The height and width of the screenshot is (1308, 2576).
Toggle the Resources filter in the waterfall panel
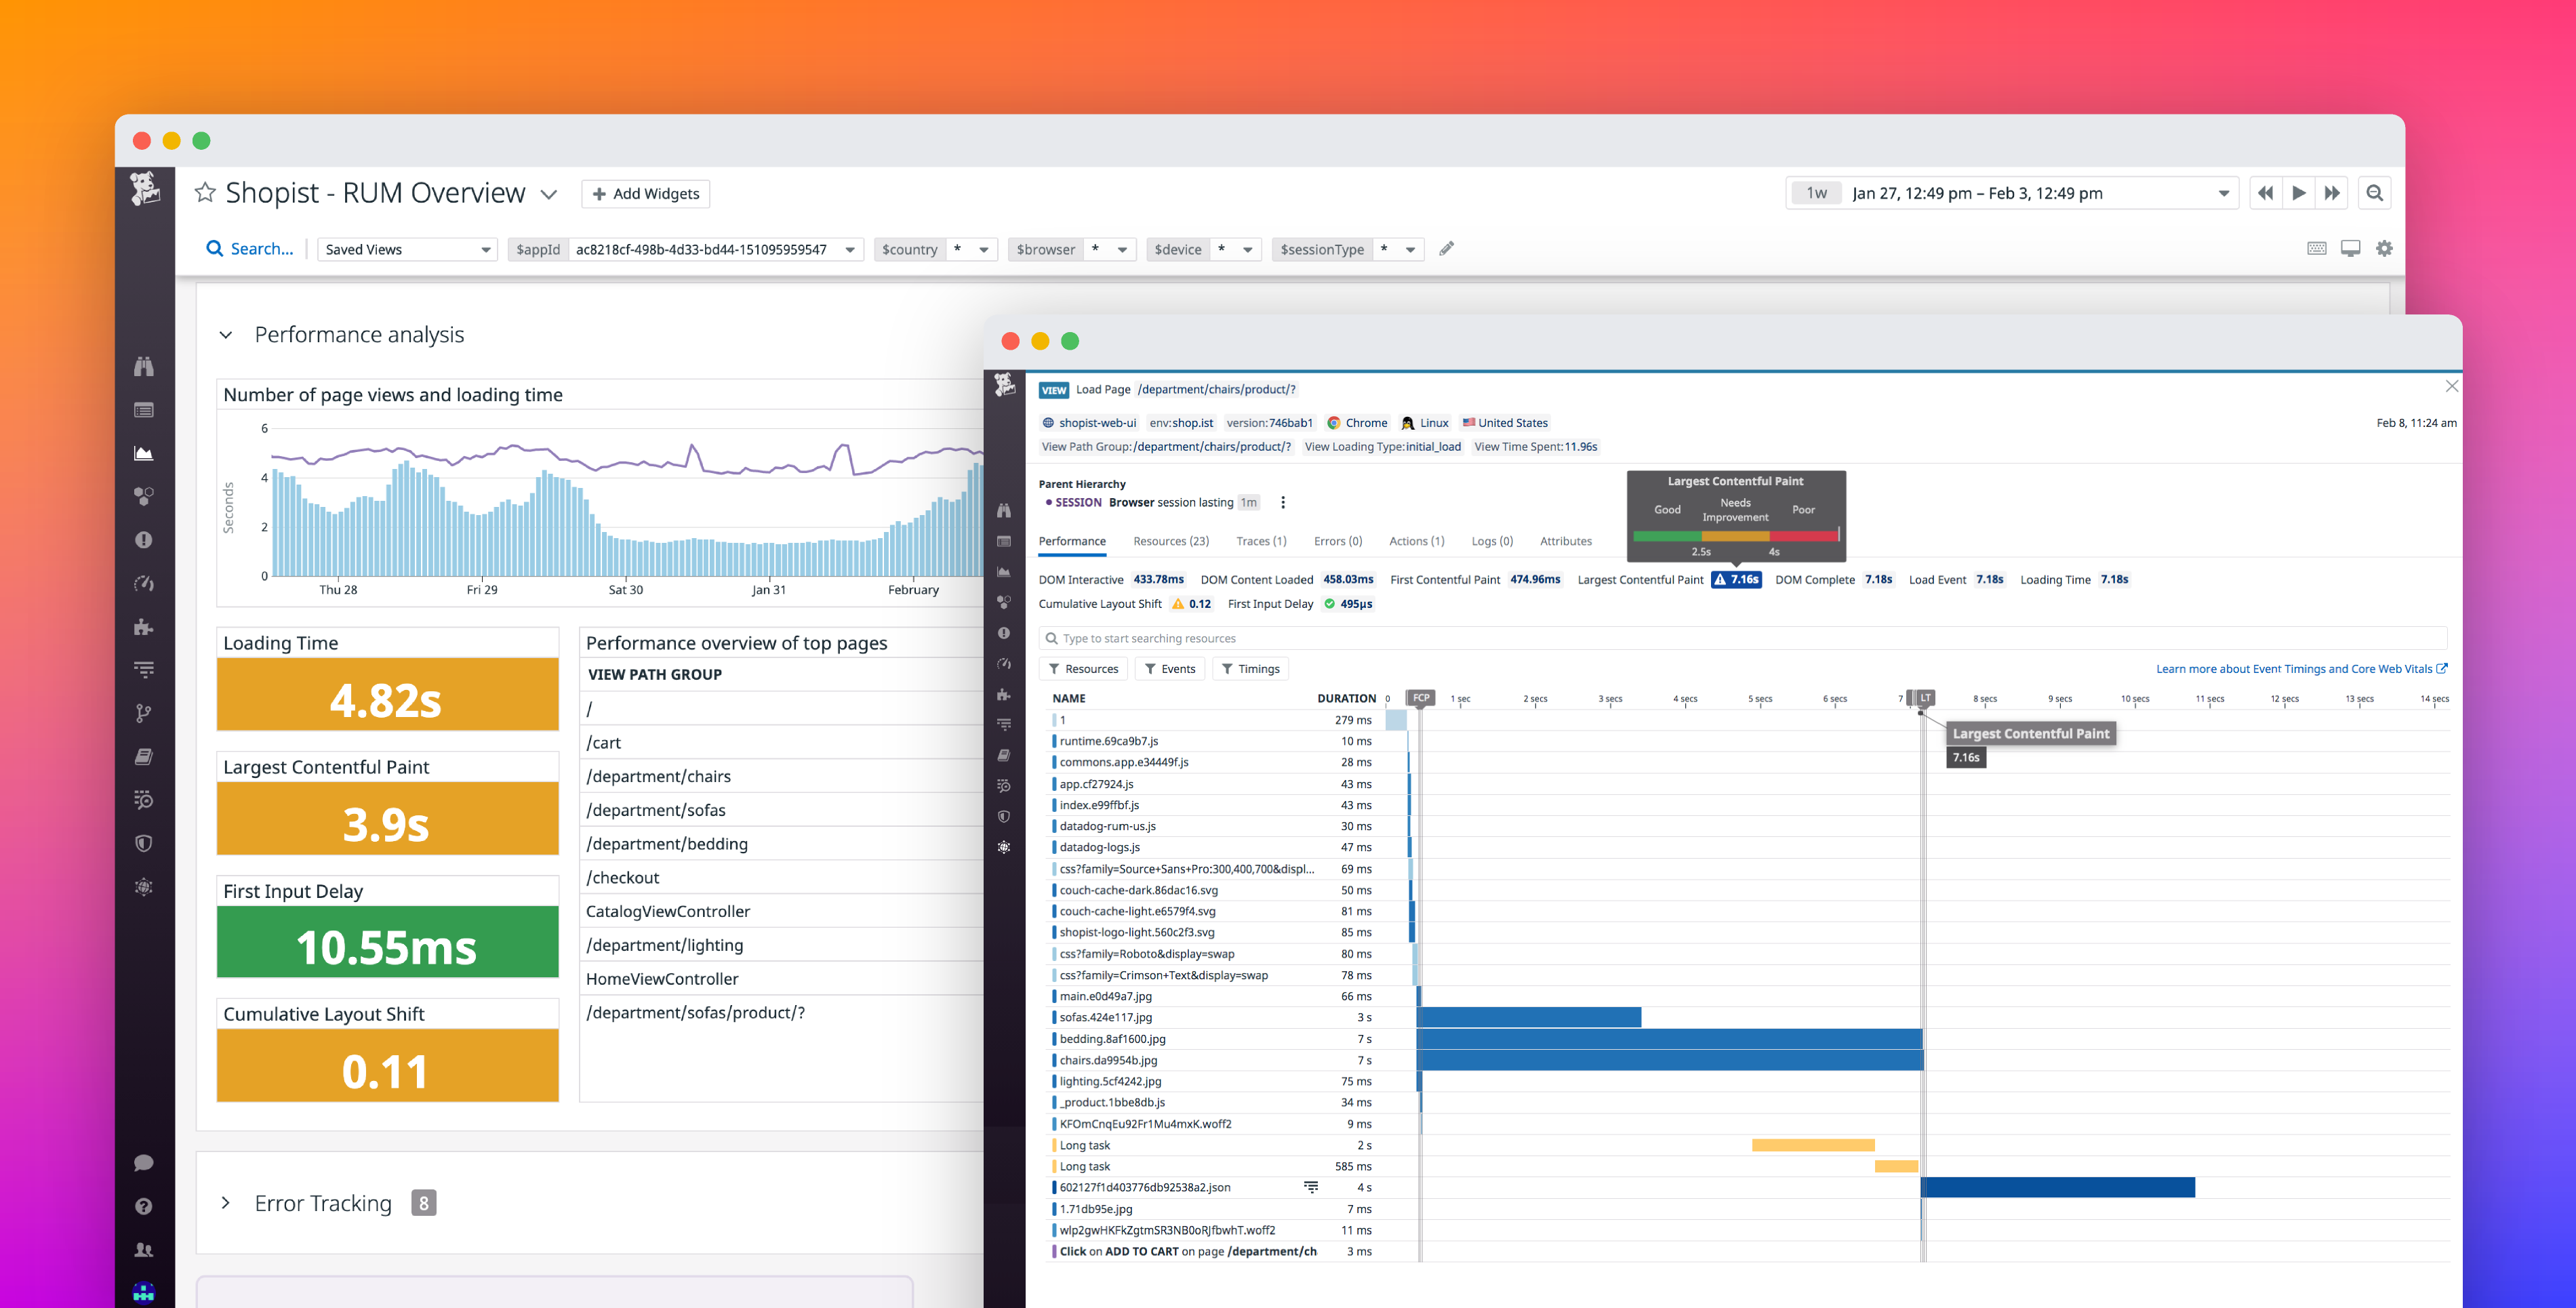(1083, 668)
